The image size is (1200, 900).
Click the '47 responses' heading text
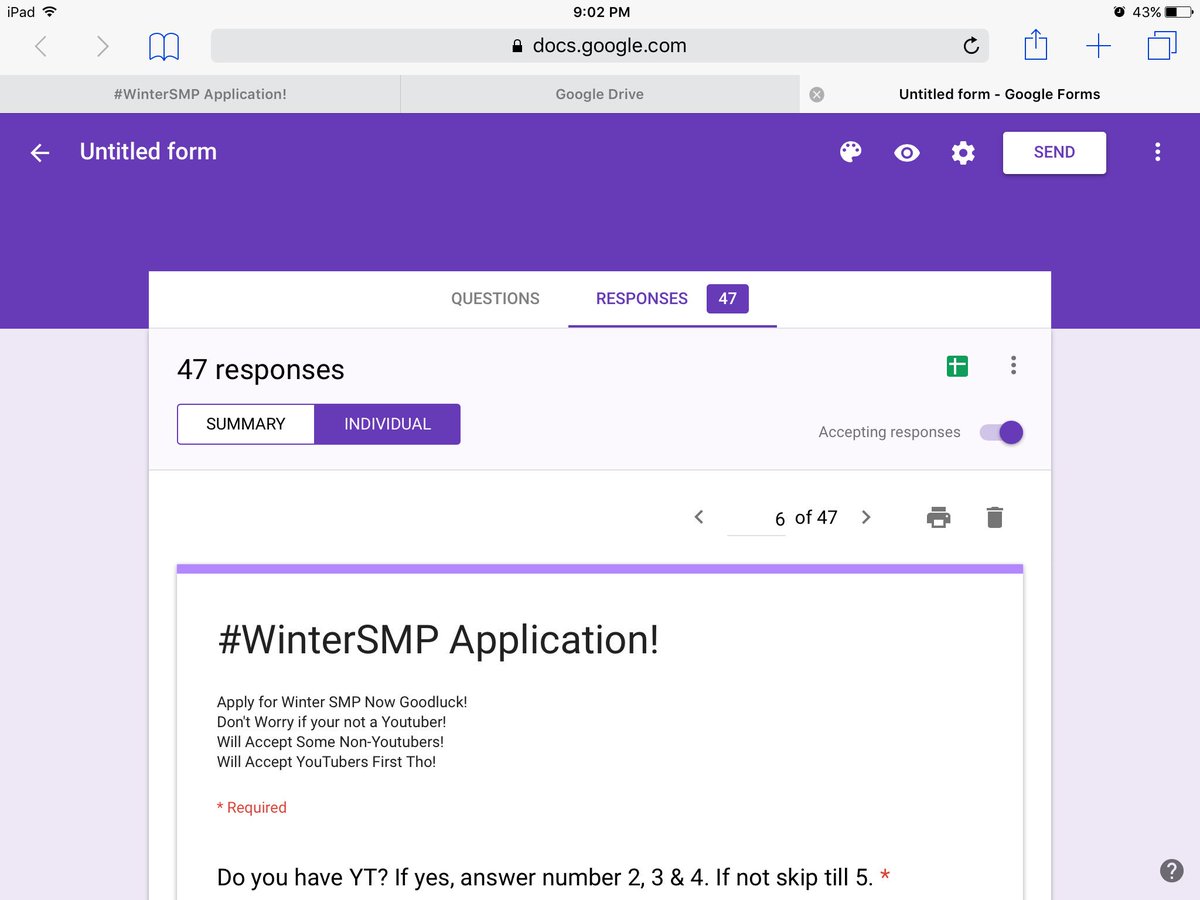point(261,370)
